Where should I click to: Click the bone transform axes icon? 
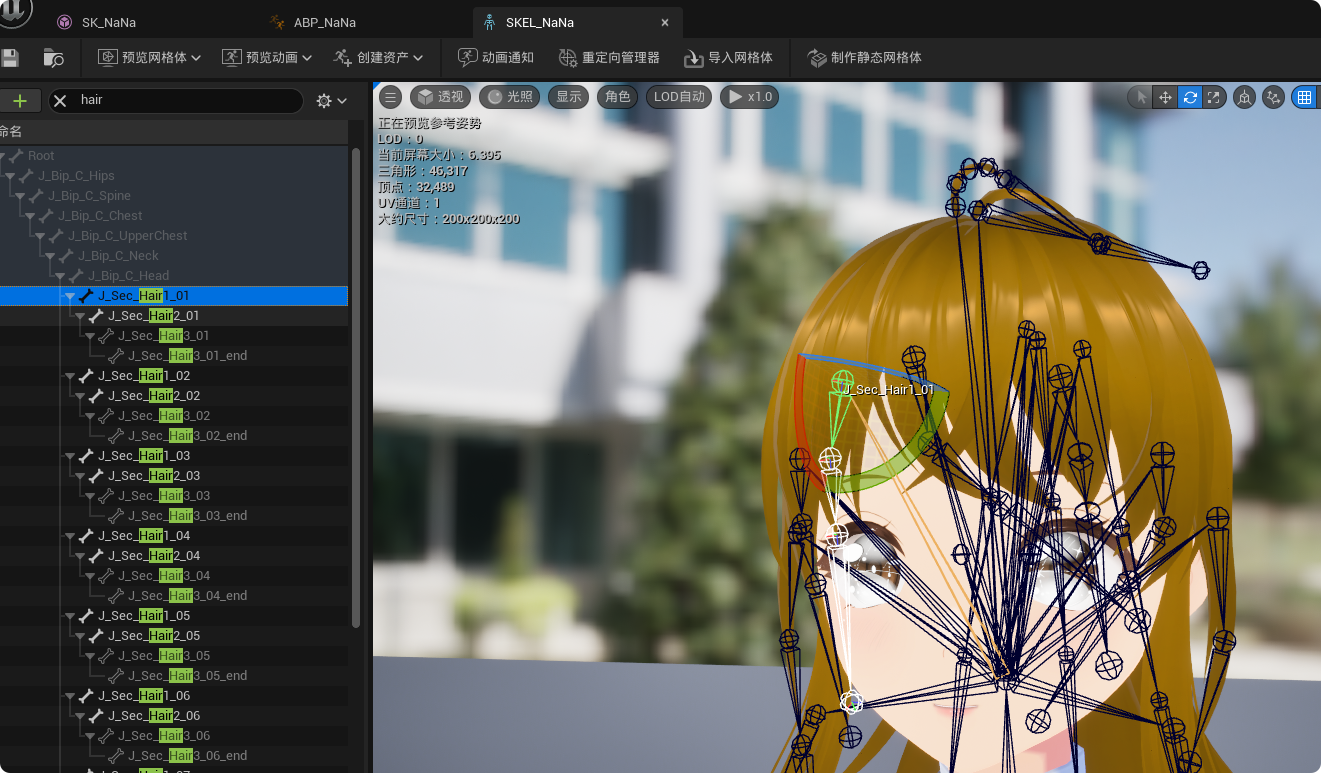pos(1273,97)
